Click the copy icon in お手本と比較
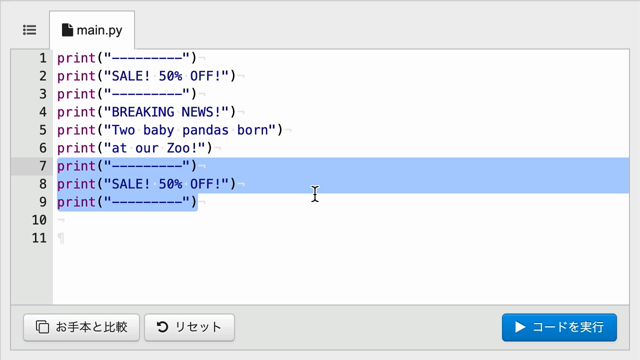Screen dimensions: 640x360 click(42, 327)
